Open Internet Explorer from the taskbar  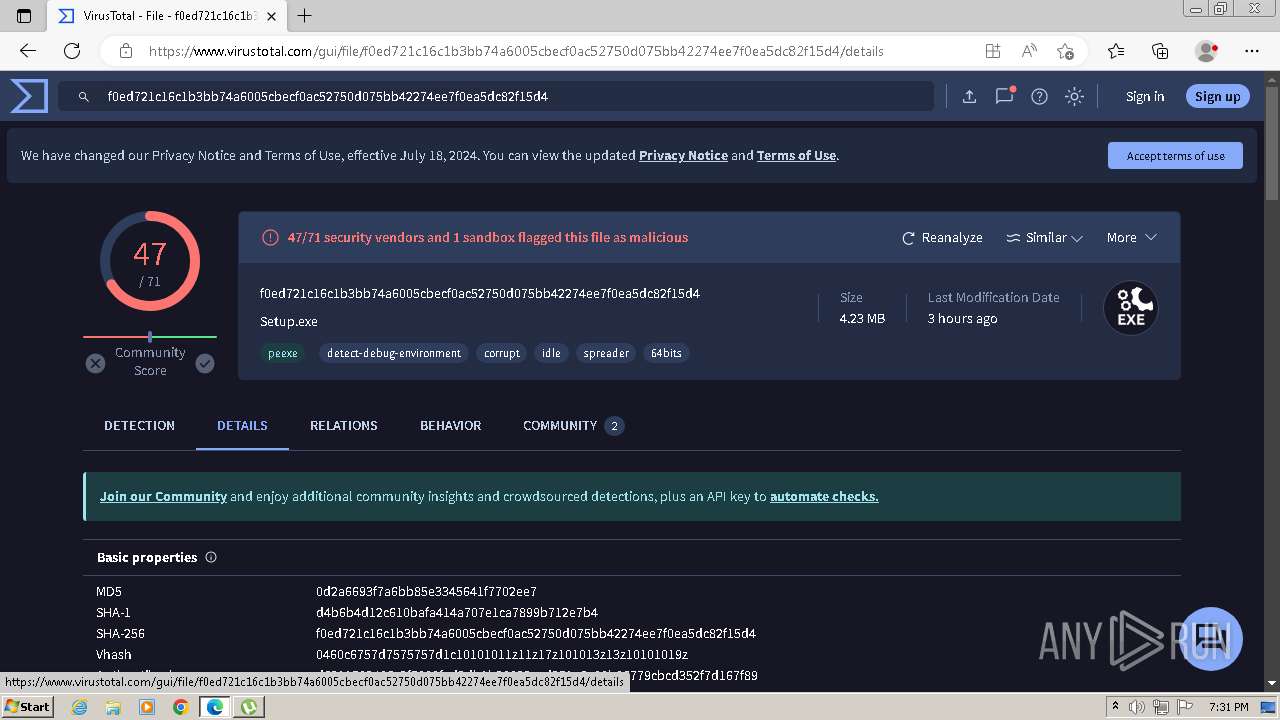(79, 707)
